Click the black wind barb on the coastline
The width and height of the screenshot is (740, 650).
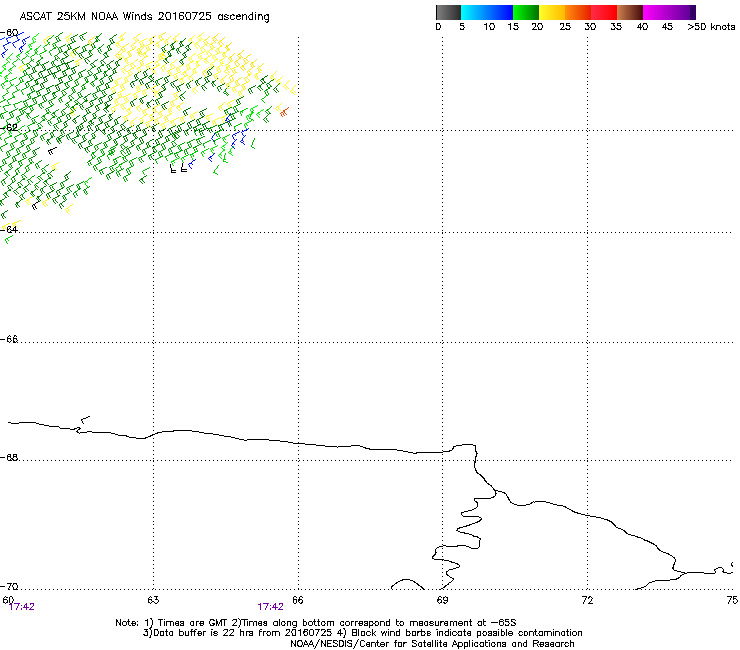click(x=85, y=420)
